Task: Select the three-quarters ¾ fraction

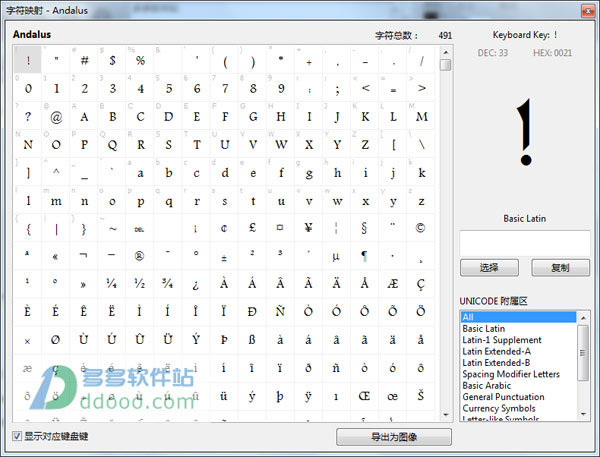Action: tap(168, 284)
